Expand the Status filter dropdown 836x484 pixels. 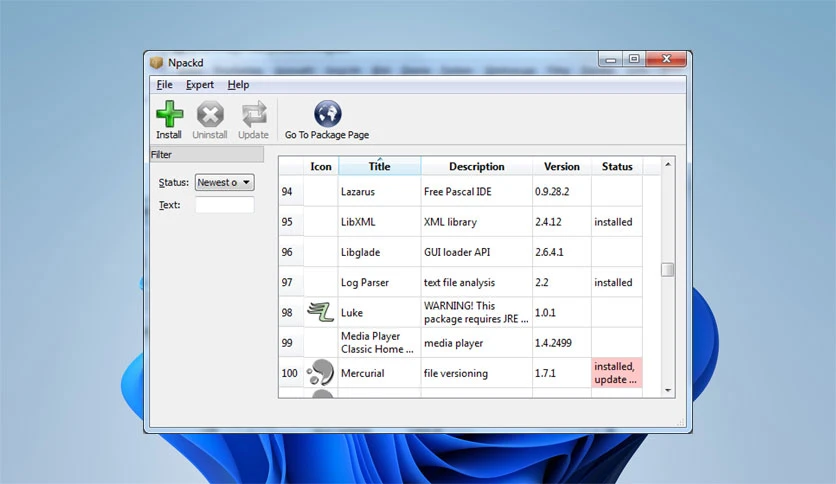click(224, 182)
